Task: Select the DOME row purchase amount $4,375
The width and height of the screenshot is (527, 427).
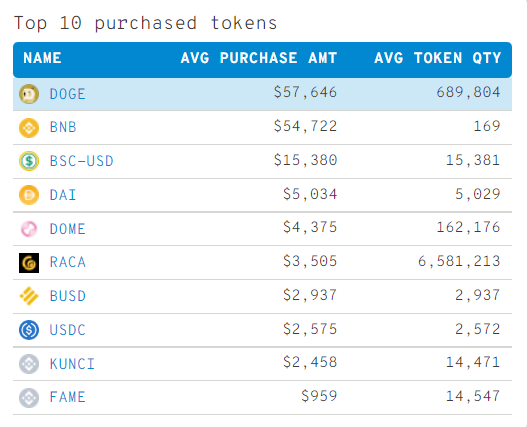Action: point(310,227)
